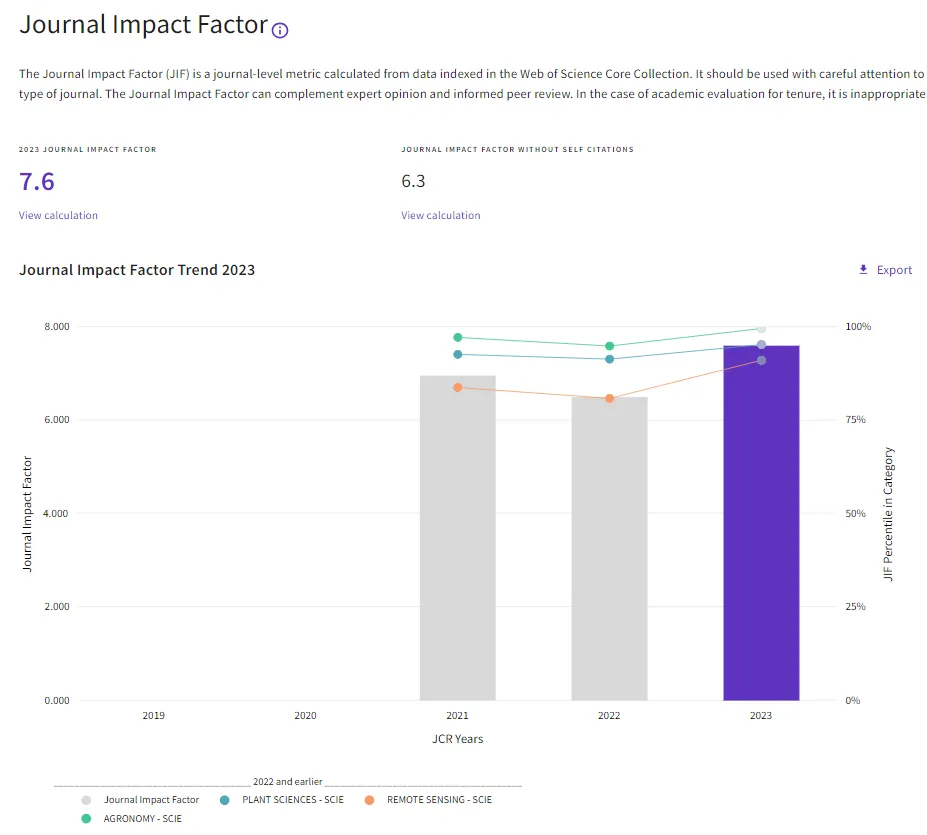927x835 pixels.
Task: Select the gray 2021 bar
Action: coord(458,538)
